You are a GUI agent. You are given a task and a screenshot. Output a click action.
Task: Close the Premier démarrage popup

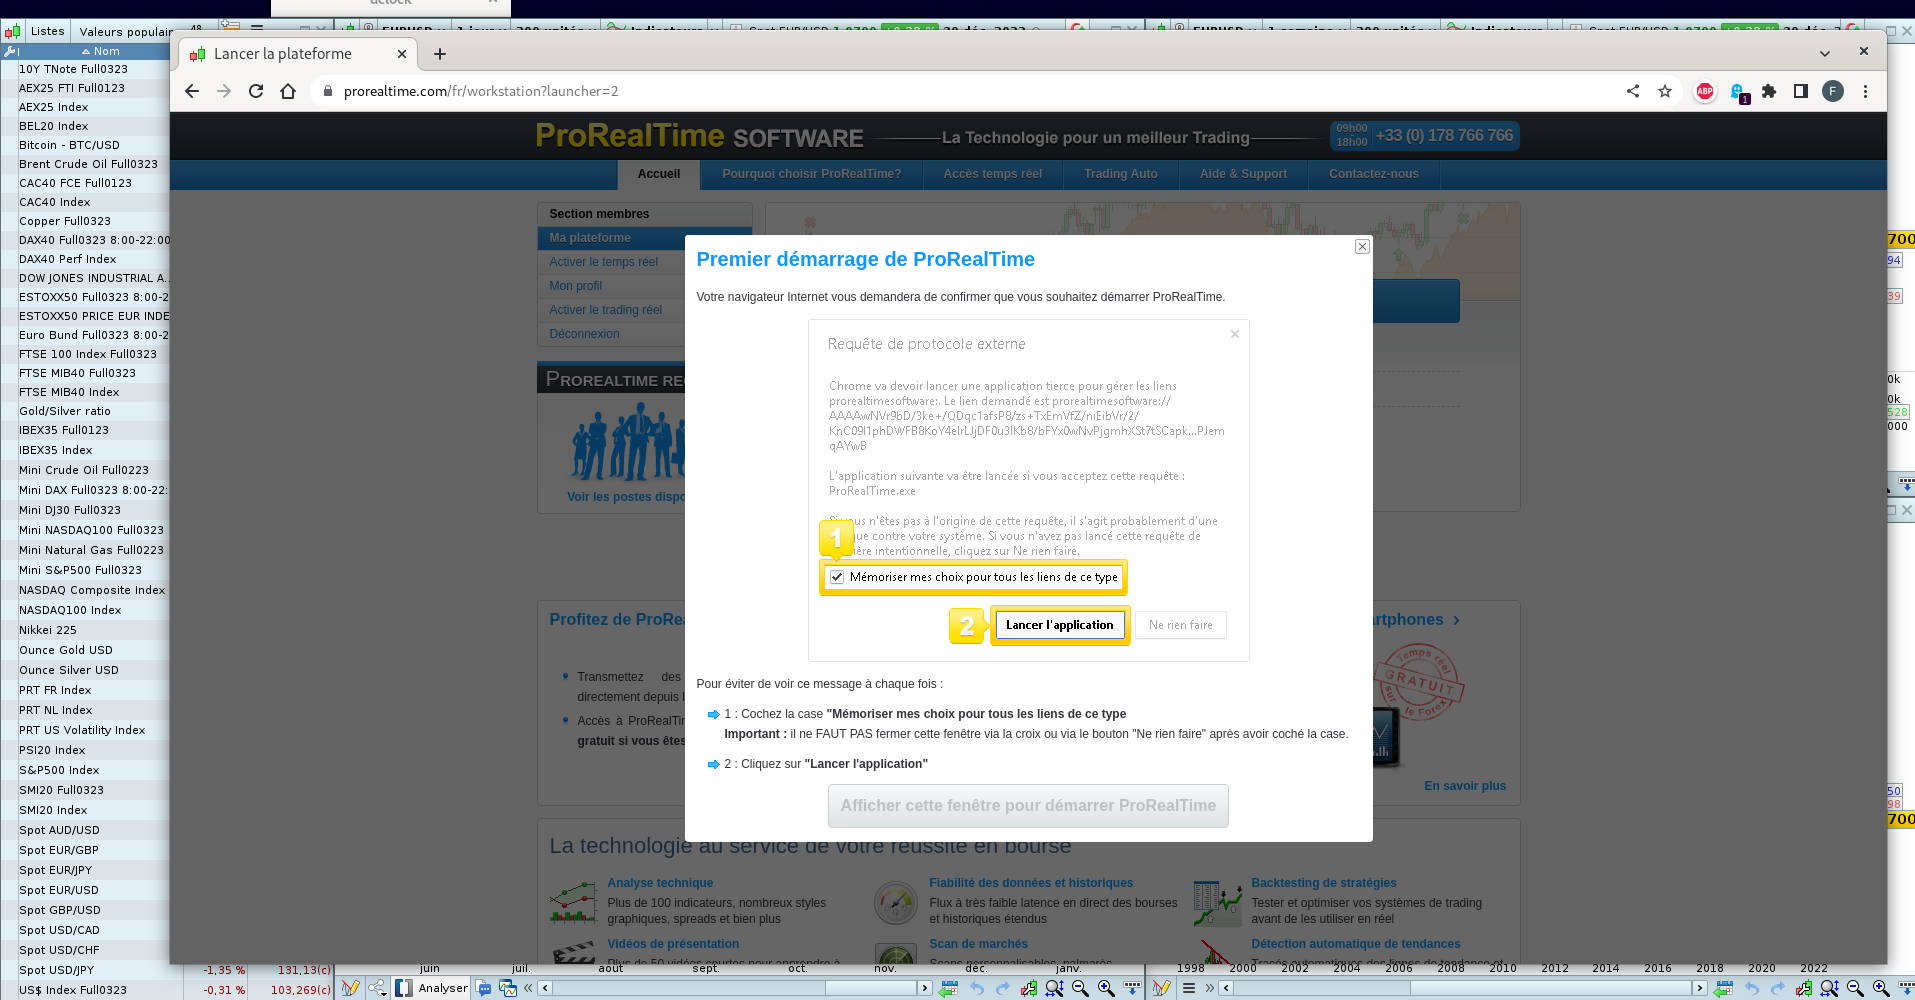click(x=1362, y=246)
